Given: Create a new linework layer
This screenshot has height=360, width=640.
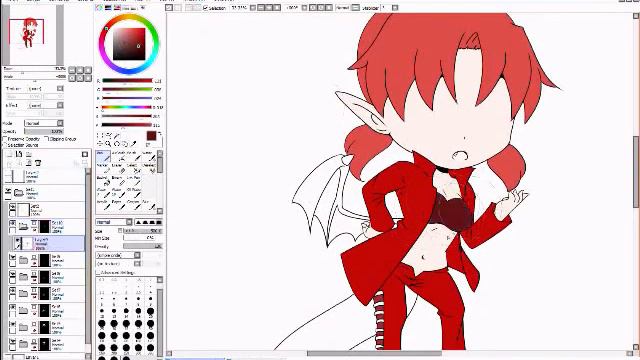Looking at the screenshot, I should click(x=19, y=154).
